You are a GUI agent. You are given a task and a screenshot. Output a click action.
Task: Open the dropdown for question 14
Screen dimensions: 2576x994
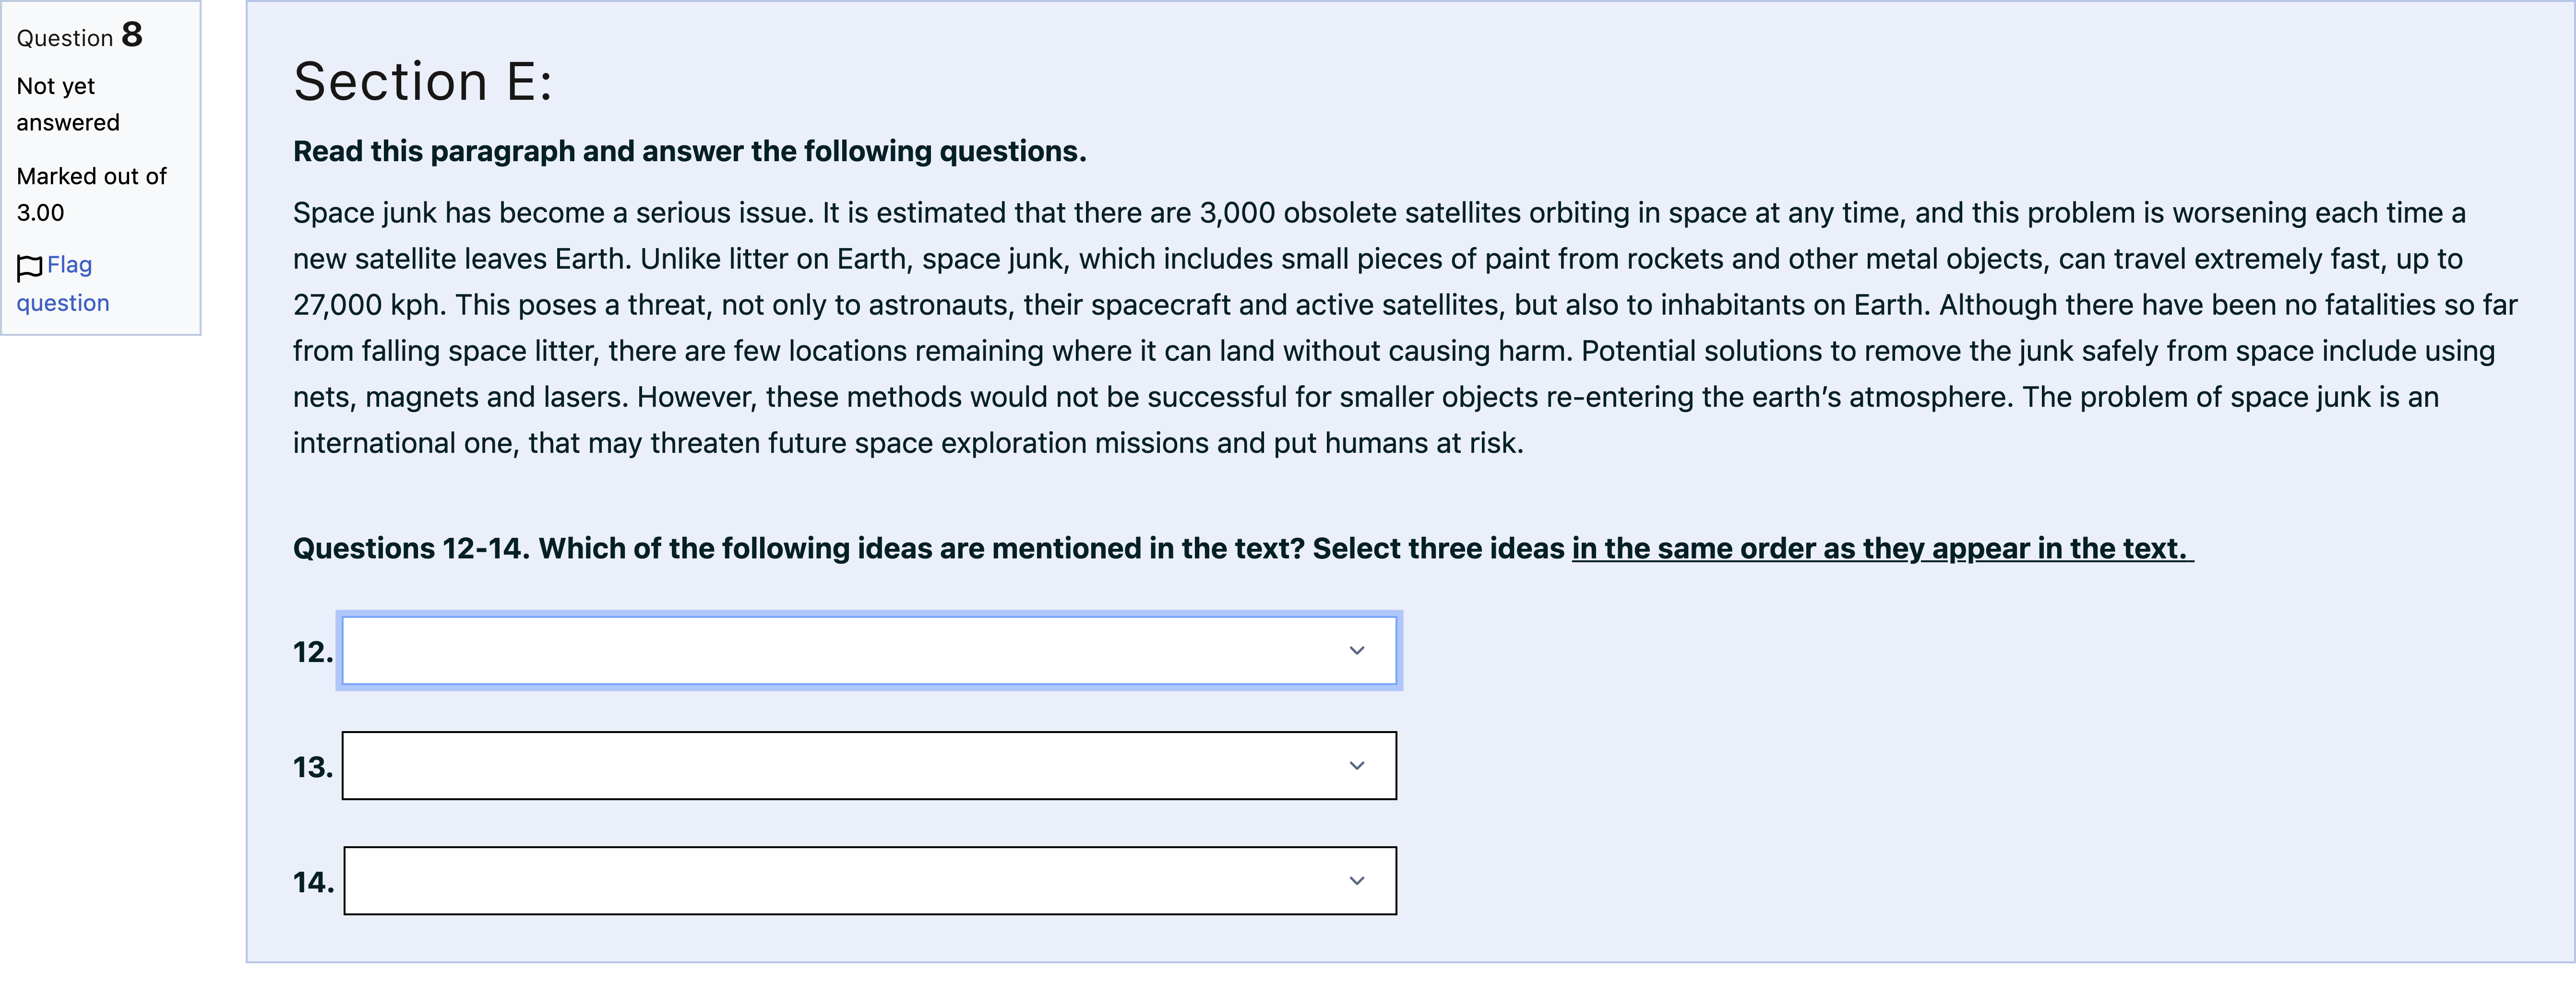[x=870, y=881]
